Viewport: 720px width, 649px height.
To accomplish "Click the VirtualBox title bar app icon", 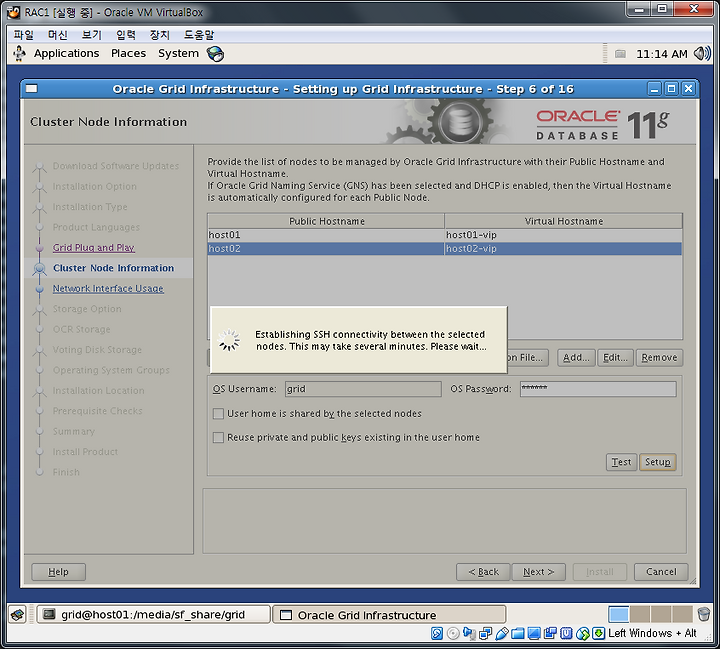I will tap(14, 12).
